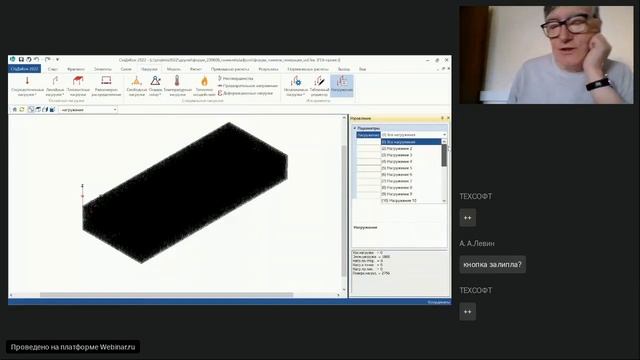640x360 pixels.
Task: Click the viewport vertical scrollbar thumb
Action: point(344,210)
